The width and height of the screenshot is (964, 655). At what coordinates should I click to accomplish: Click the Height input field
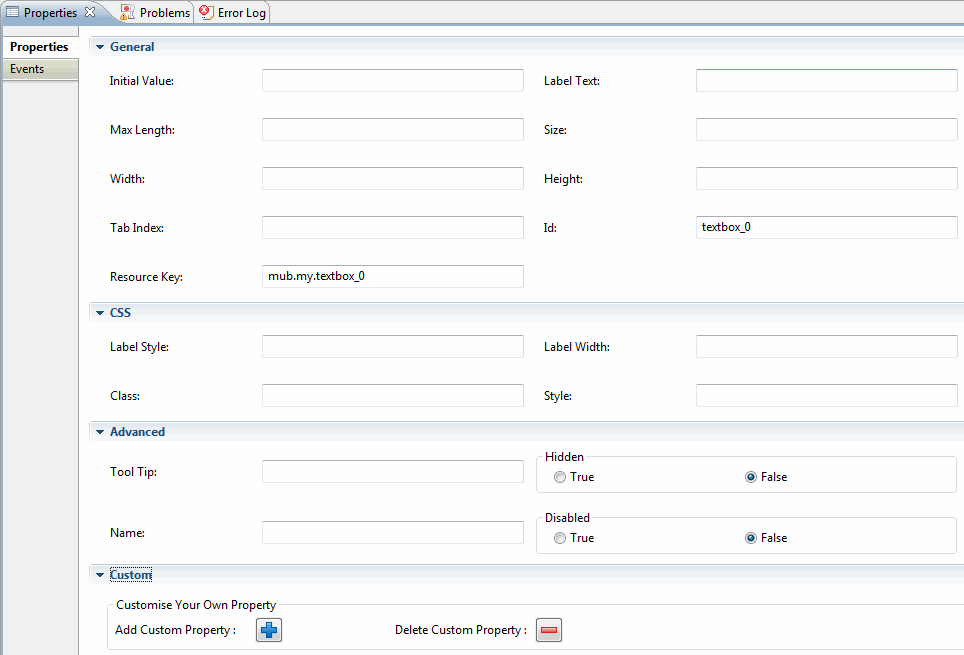point(826,178)
